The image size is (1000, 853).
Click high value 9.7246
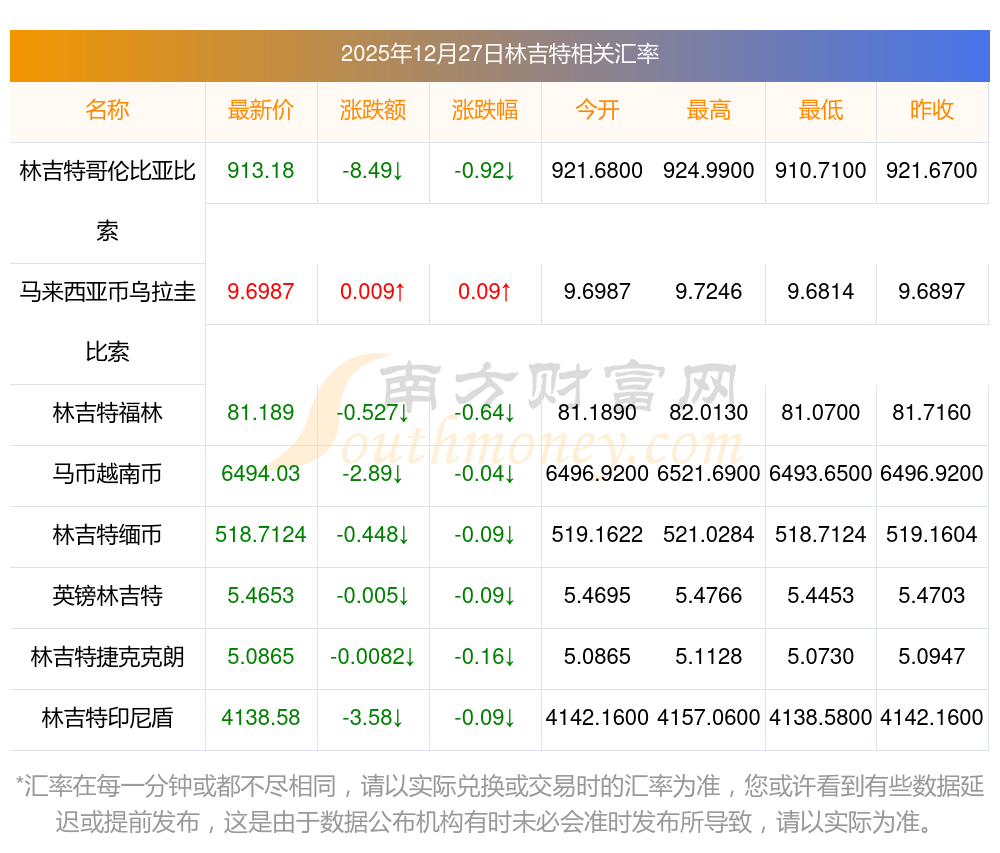[x=709, y=291]
